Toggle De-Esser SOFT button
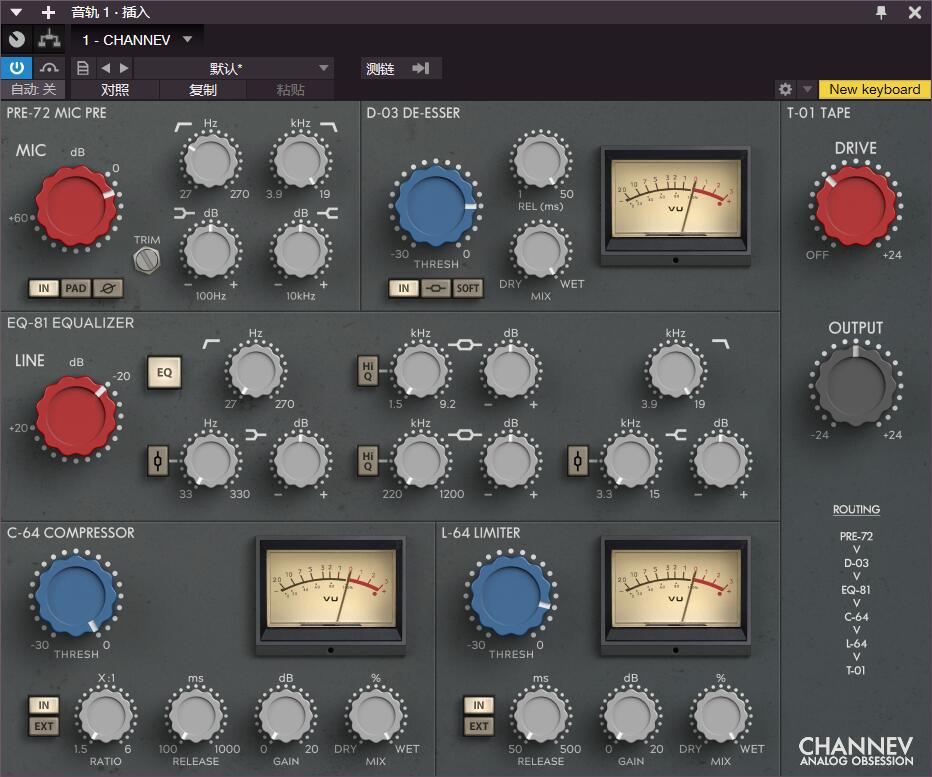The height and width of the screenshot is (777, 932). [x=467, y=288]
